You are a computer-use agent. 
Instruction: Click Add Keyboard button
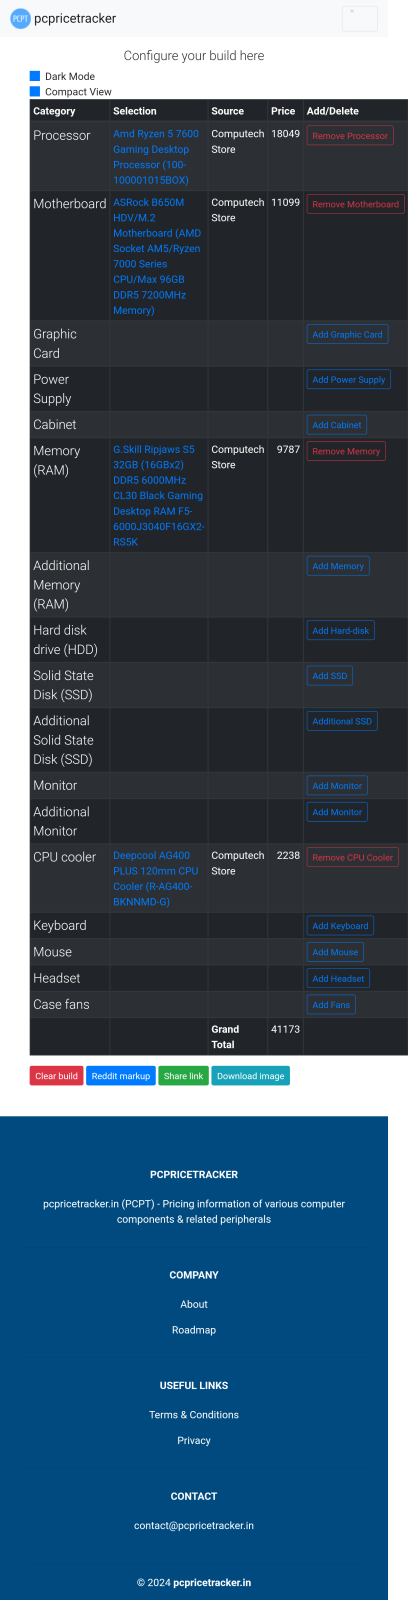(x=341, y=926)
